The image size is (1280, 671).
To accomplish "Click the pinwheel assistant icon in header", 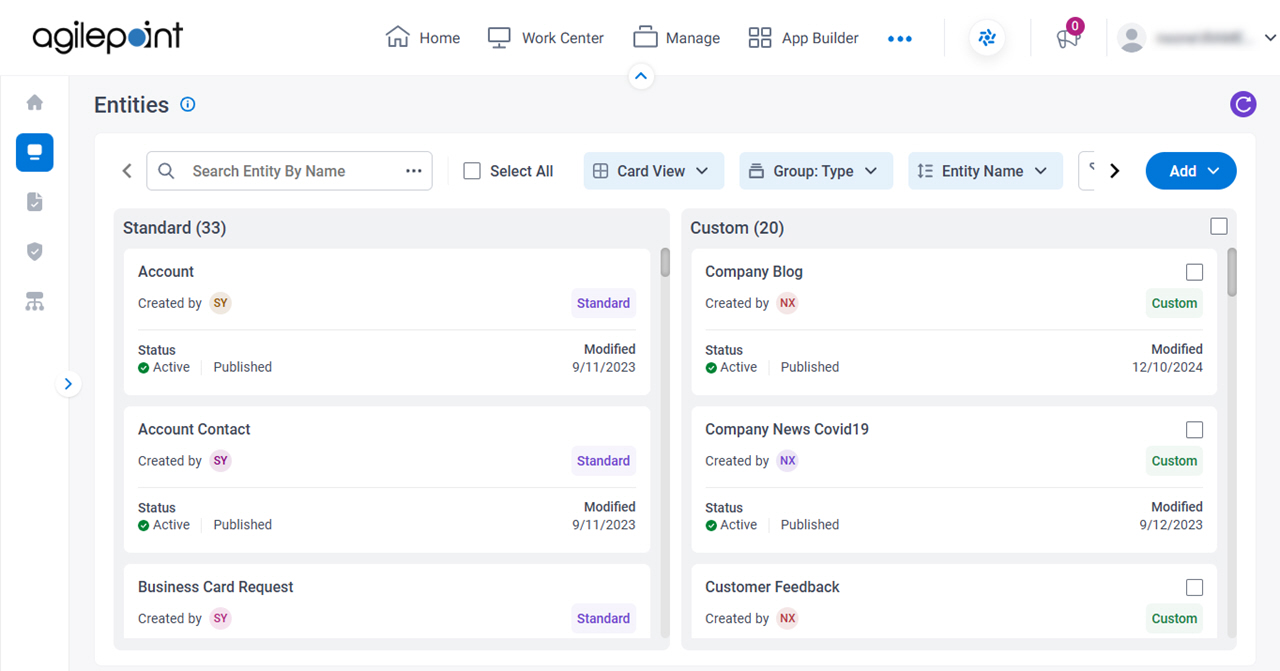I will click(x=987, y=38).
